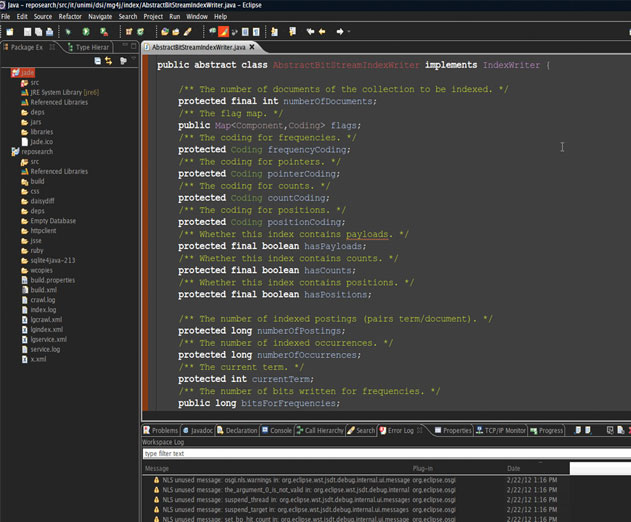Open the Project menu
631x522 pixels.
[153, 17]
